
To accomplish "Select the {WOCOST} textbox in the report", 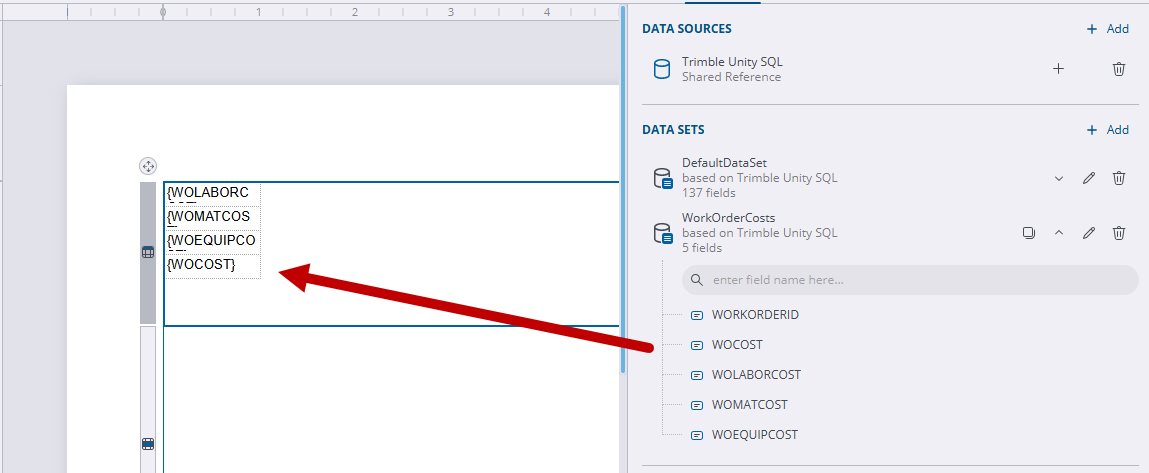I will pyautogui.click(x=212, y=265).
